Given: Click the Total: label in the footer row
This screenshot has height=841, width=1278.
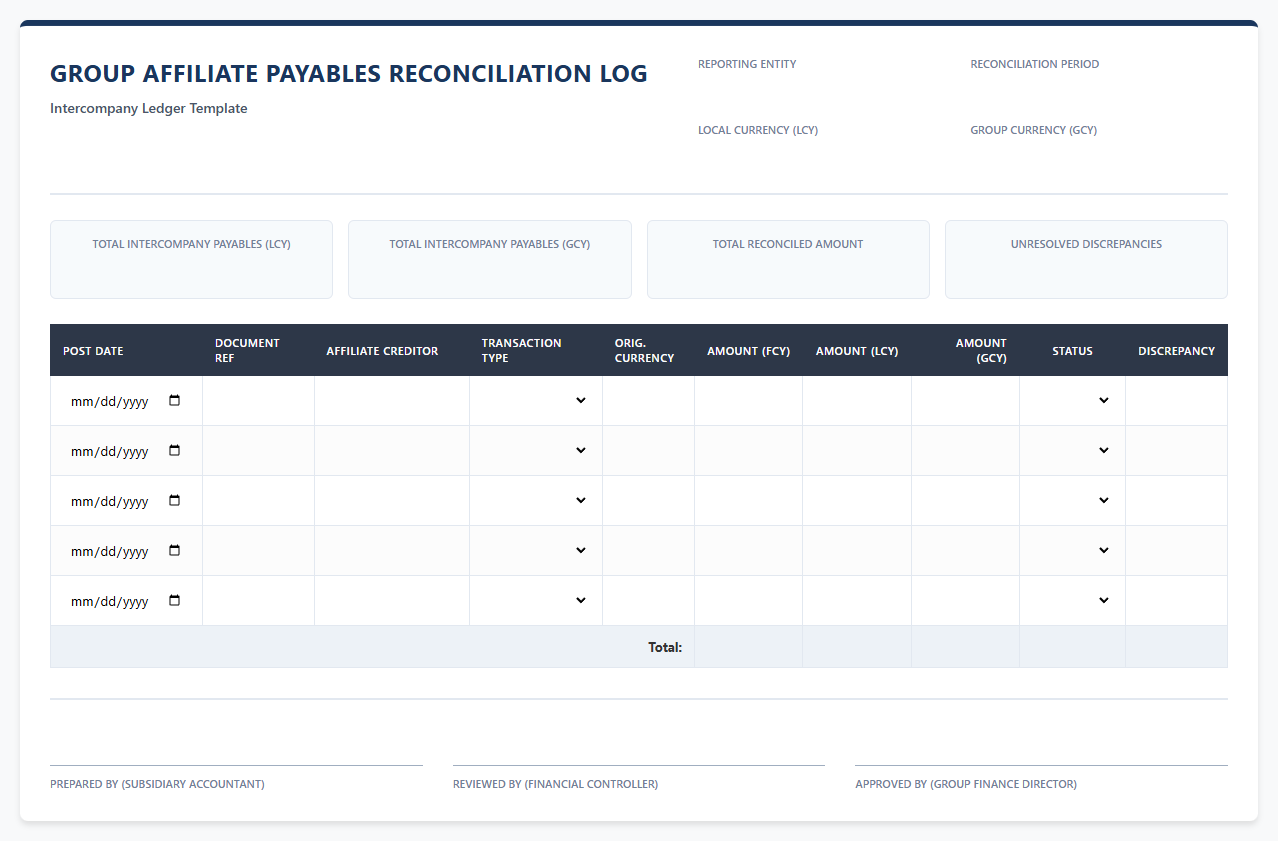Looking at the screenshot, I should click(665, 647).
